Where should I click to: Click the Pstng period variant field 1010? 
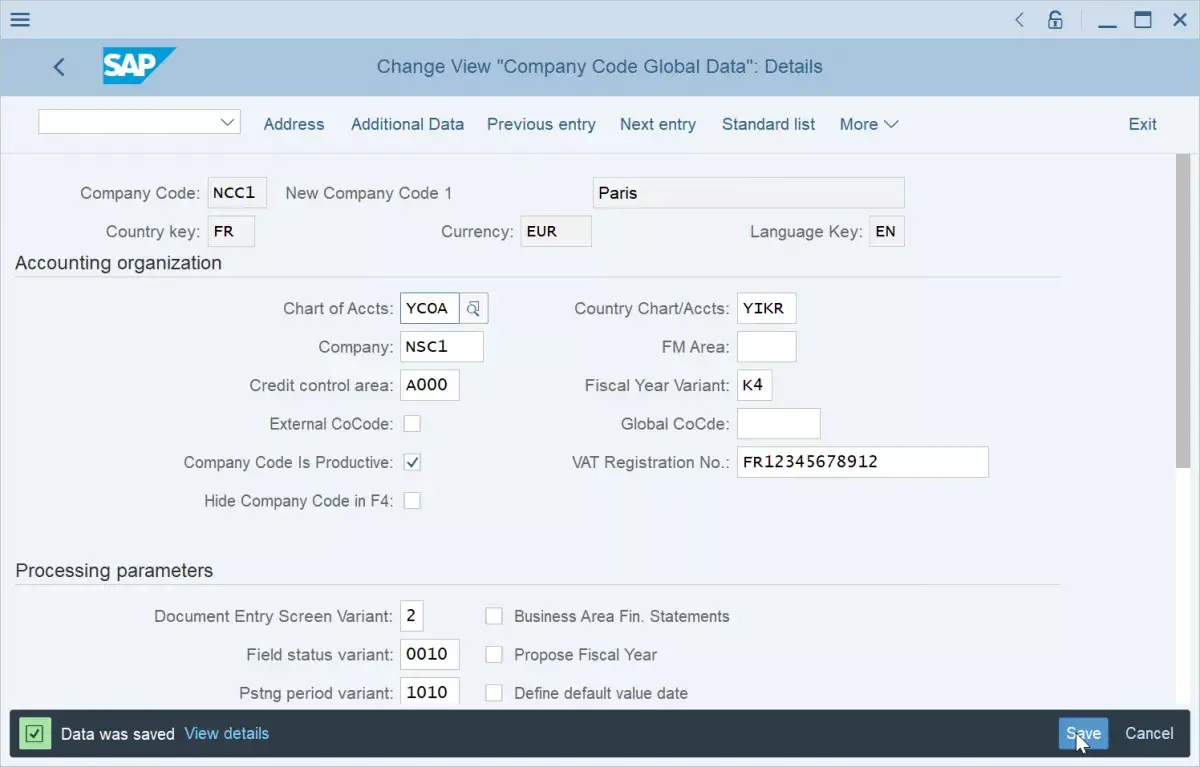[x=430, y=691]
